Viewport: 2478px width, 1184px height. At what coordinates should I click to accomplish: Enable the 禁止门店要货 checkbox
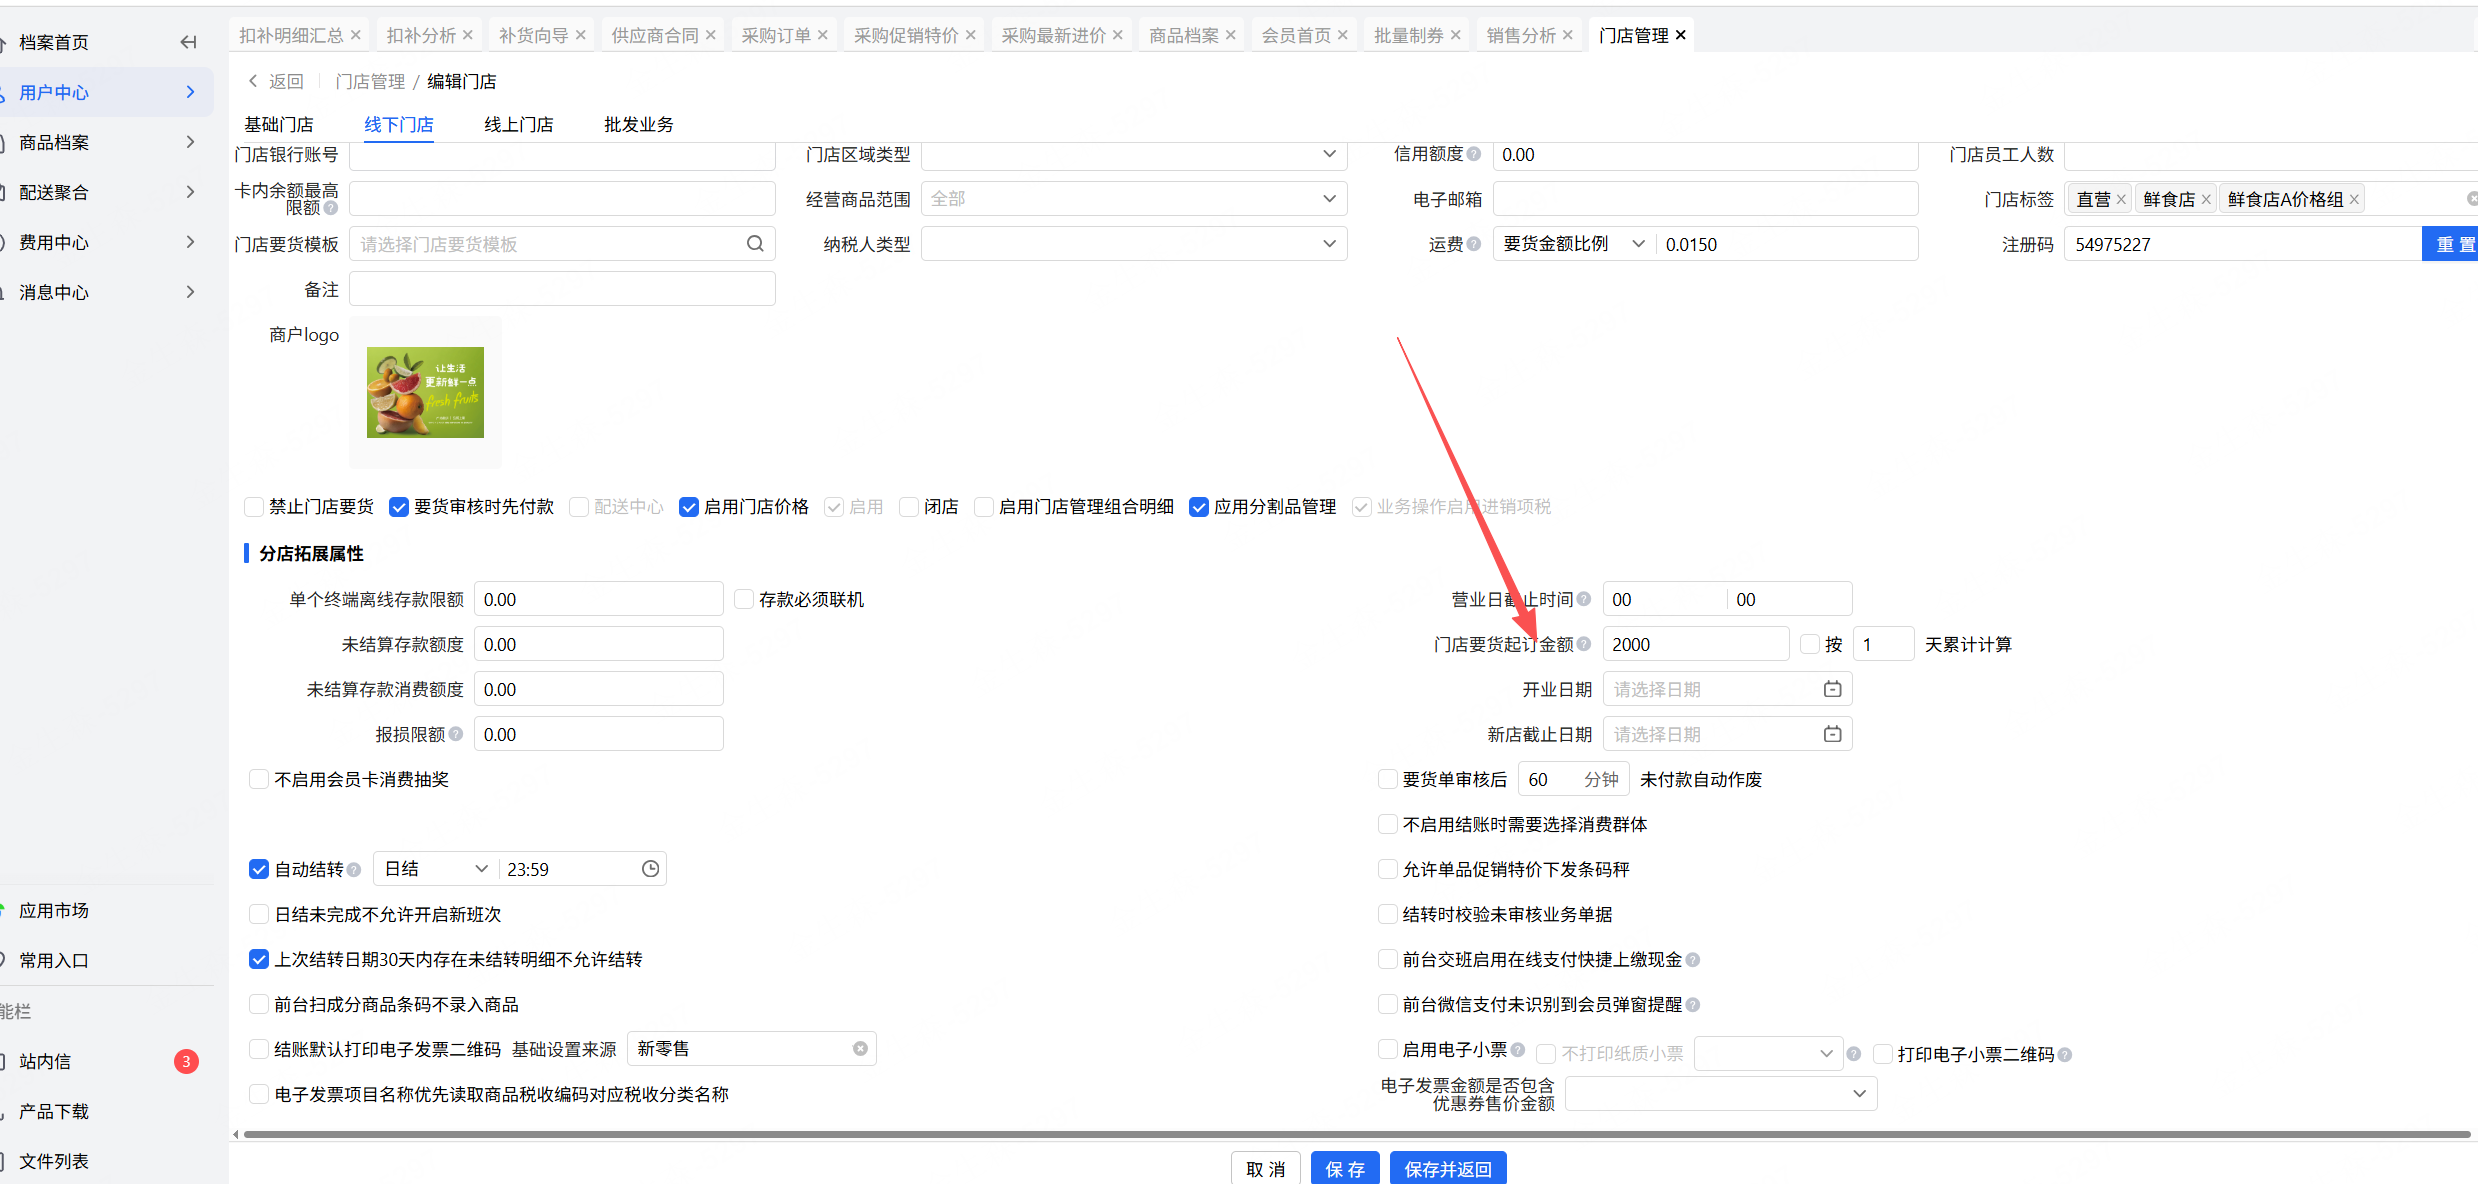pos(255,507)
